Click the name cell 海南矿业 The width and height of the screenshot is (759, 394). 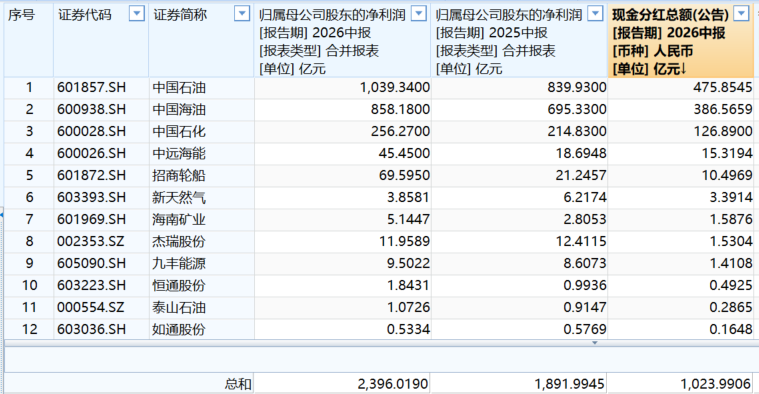[x=179, y=219]
